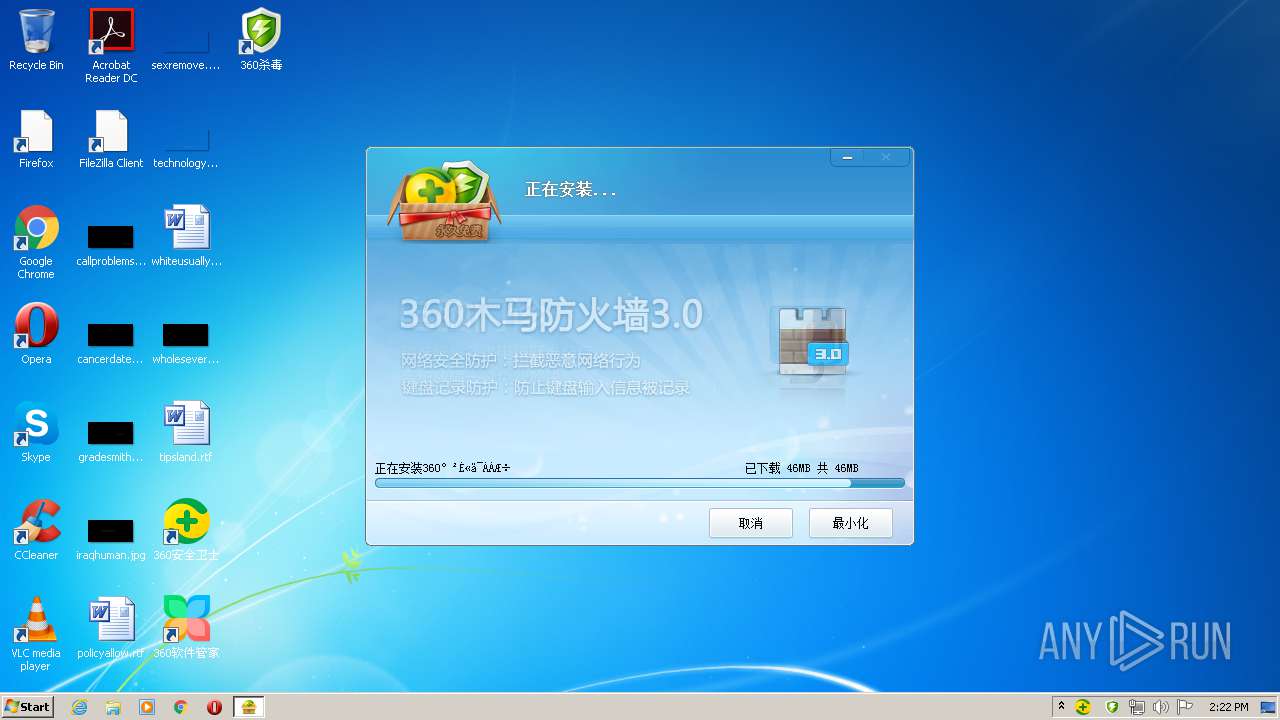Click 取消 to cancel installation
The height and width of the screenshot is (720, 1280).
(751, 523)
